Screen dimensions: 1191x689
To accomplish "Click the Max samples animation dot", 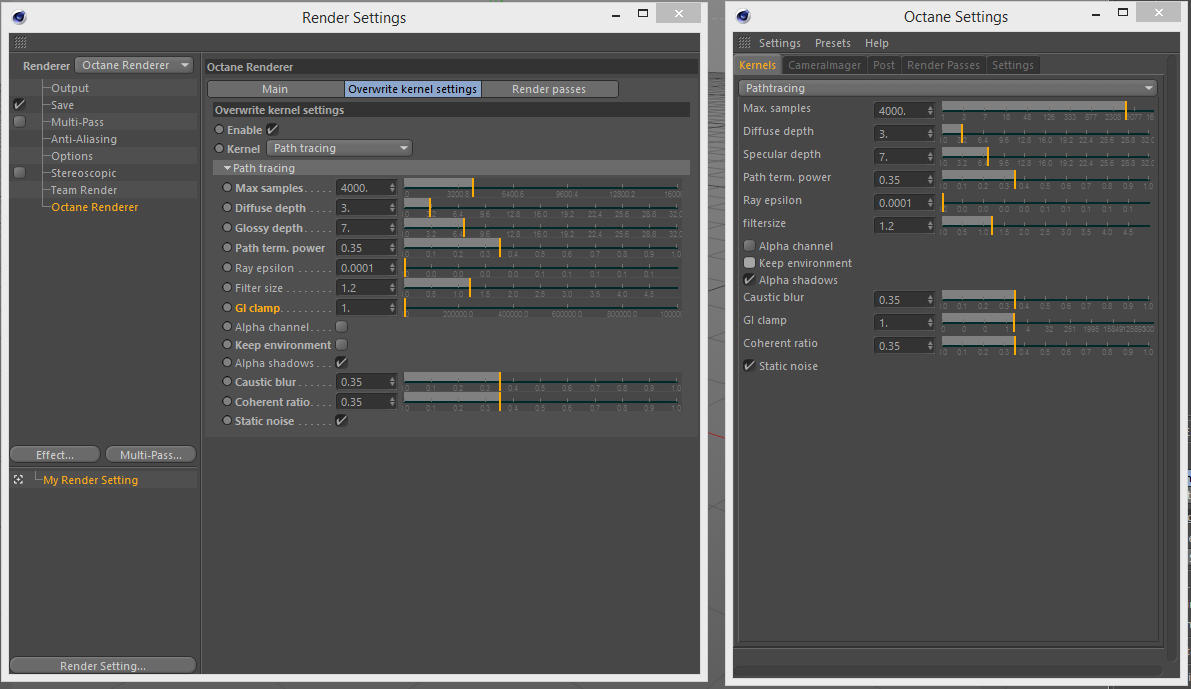I will coord(226,188).
